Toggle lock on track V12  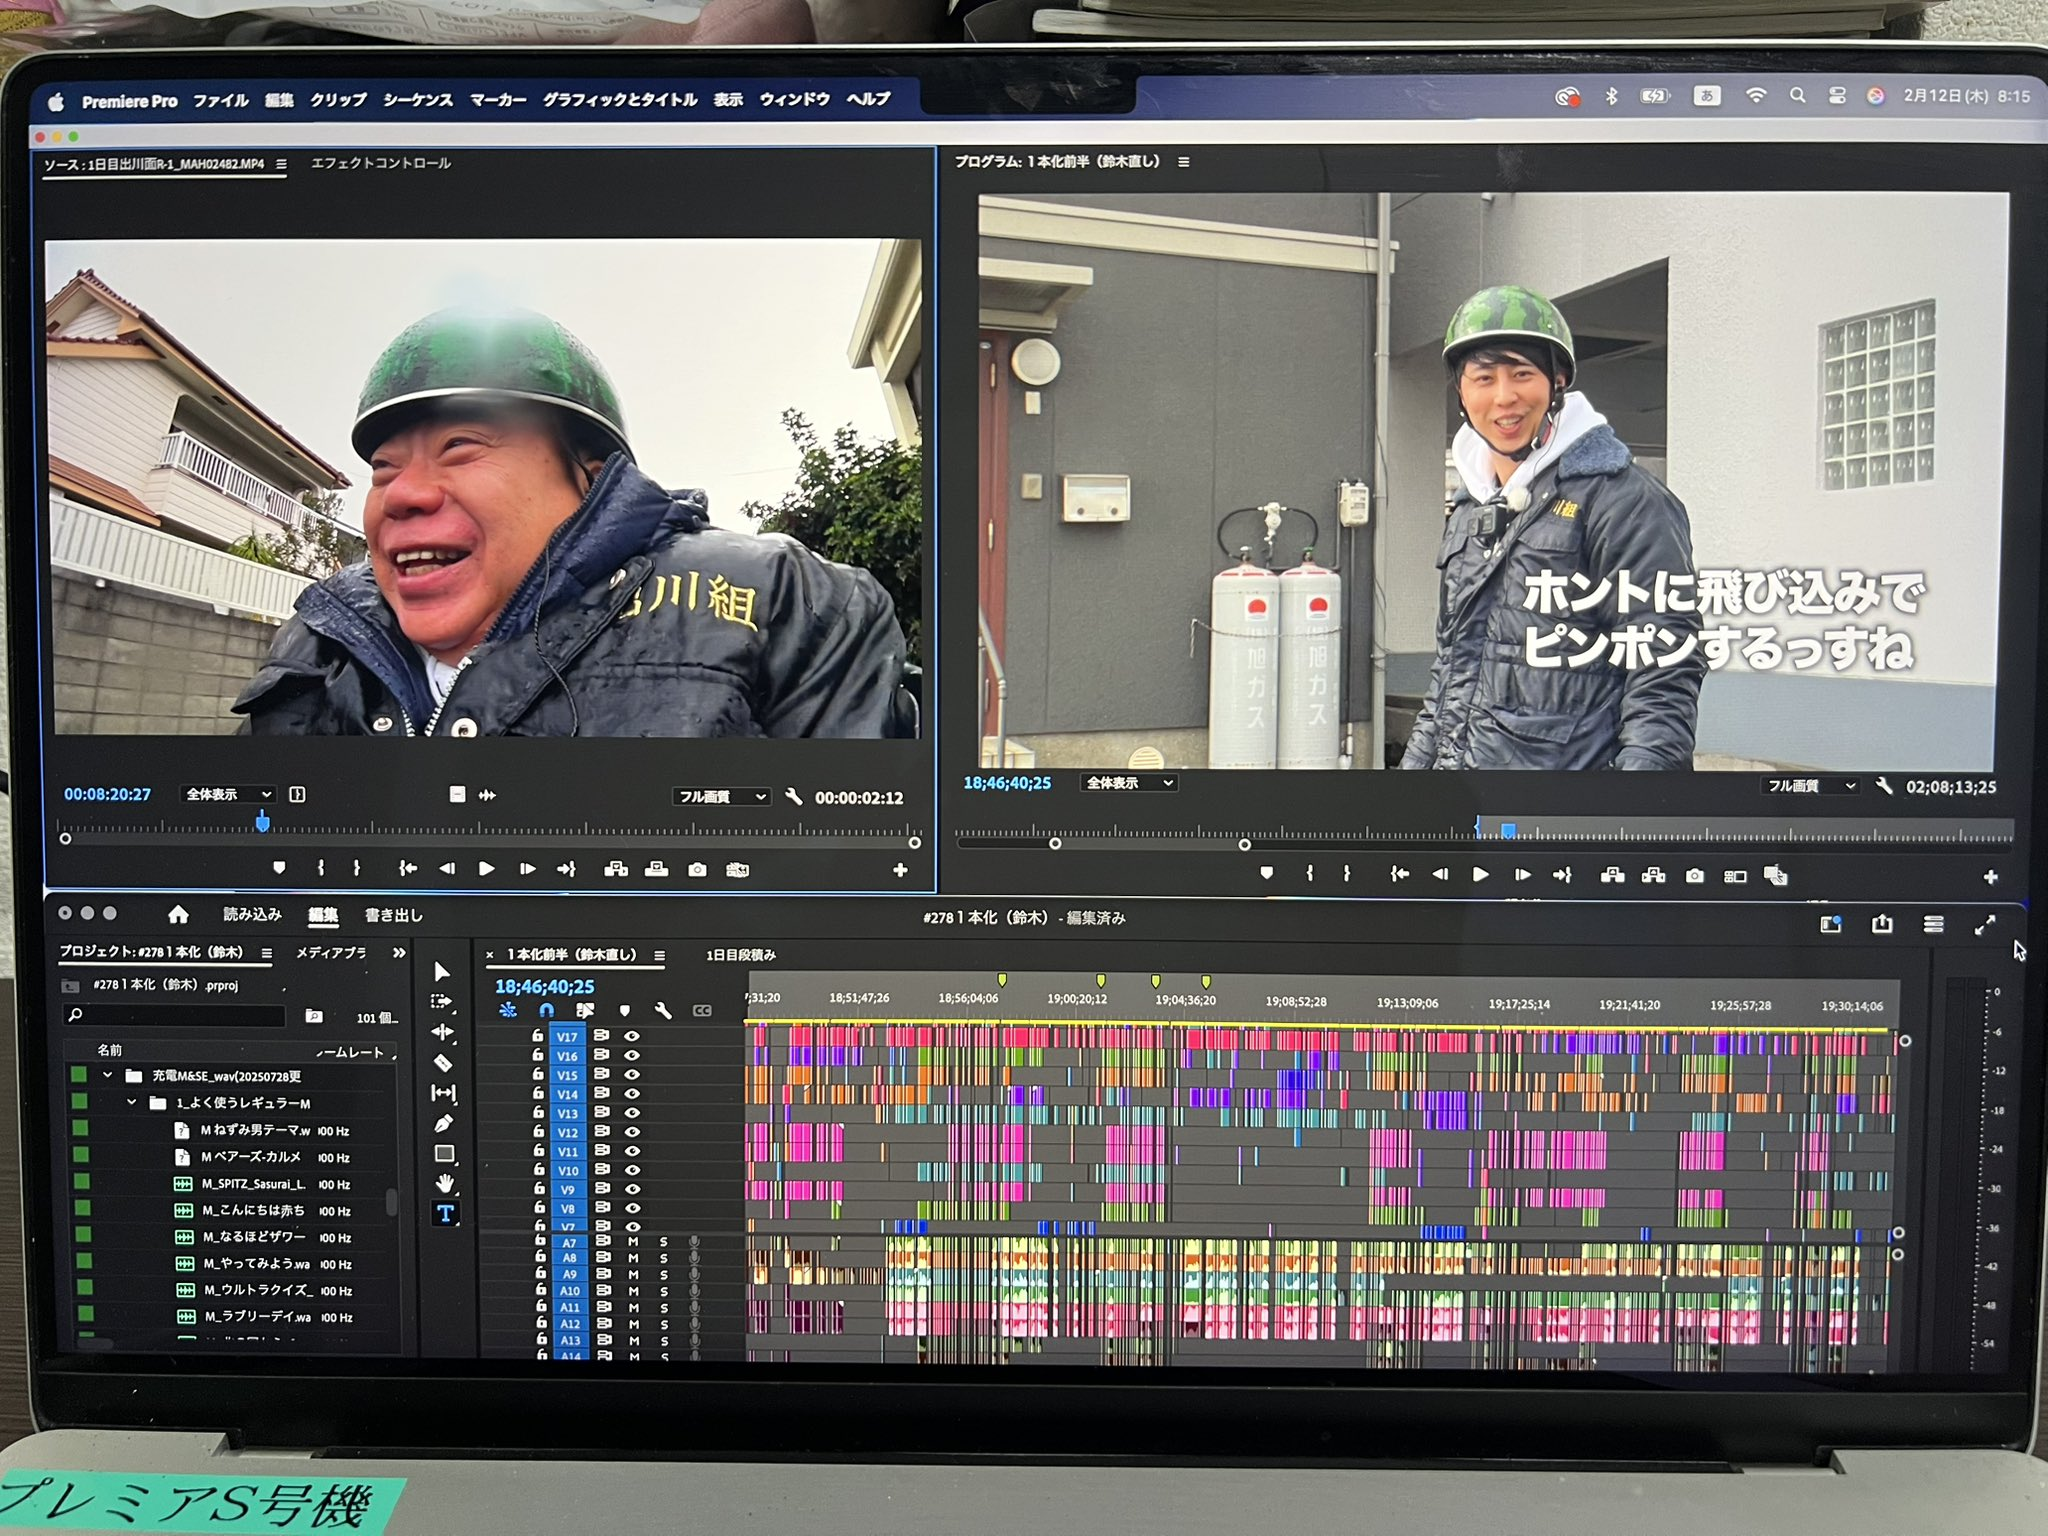point(538,1131)
